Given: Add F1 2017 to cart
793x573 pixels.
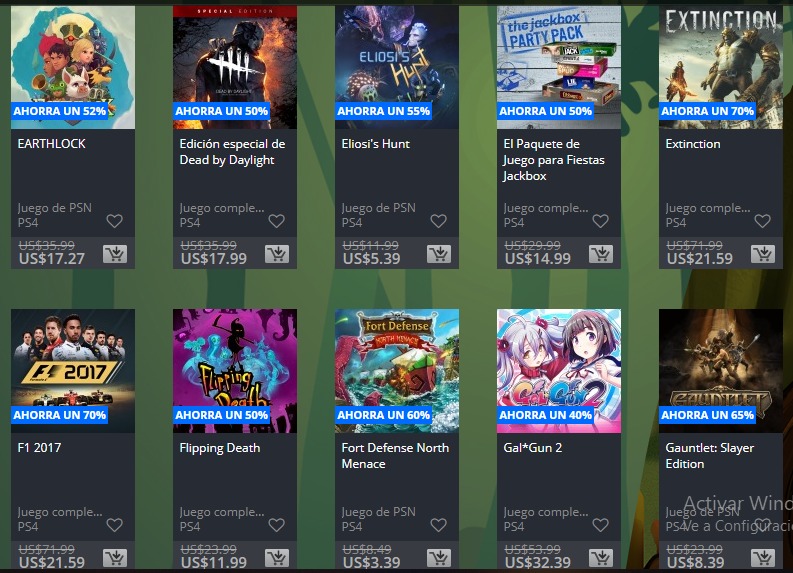Looking at the screenshot, I should click(x=115, y=558).
